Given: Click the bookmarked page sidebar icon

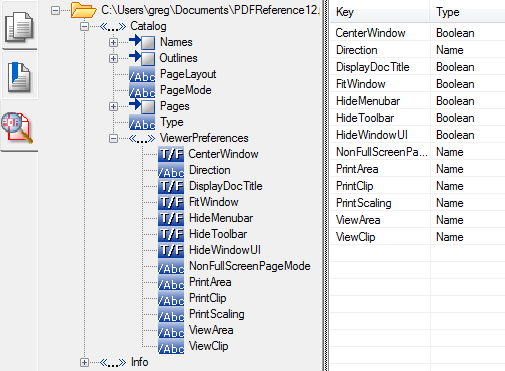Looking at the screenshot, I should (x=19, y=77).
